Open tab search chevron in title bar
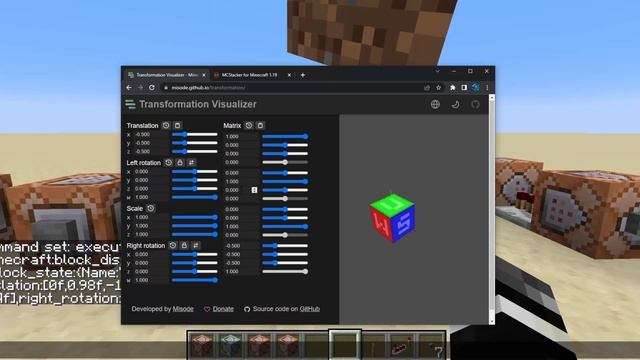640x360 pixels. click(438, 71)
